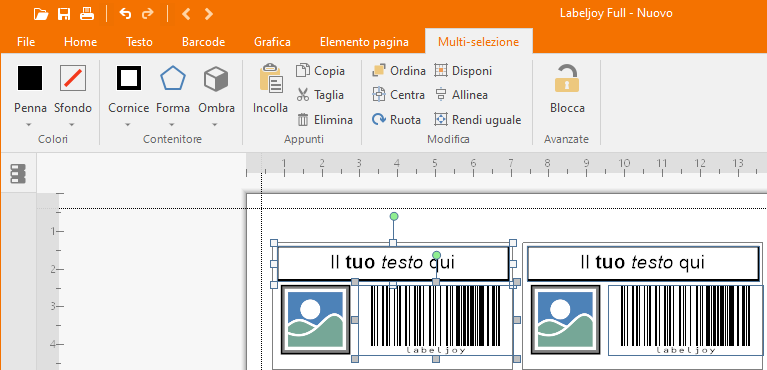Viewport: 767px width, 370px height.
Task: Save the label with the floppy disk icon
Action: pos(64,14)
